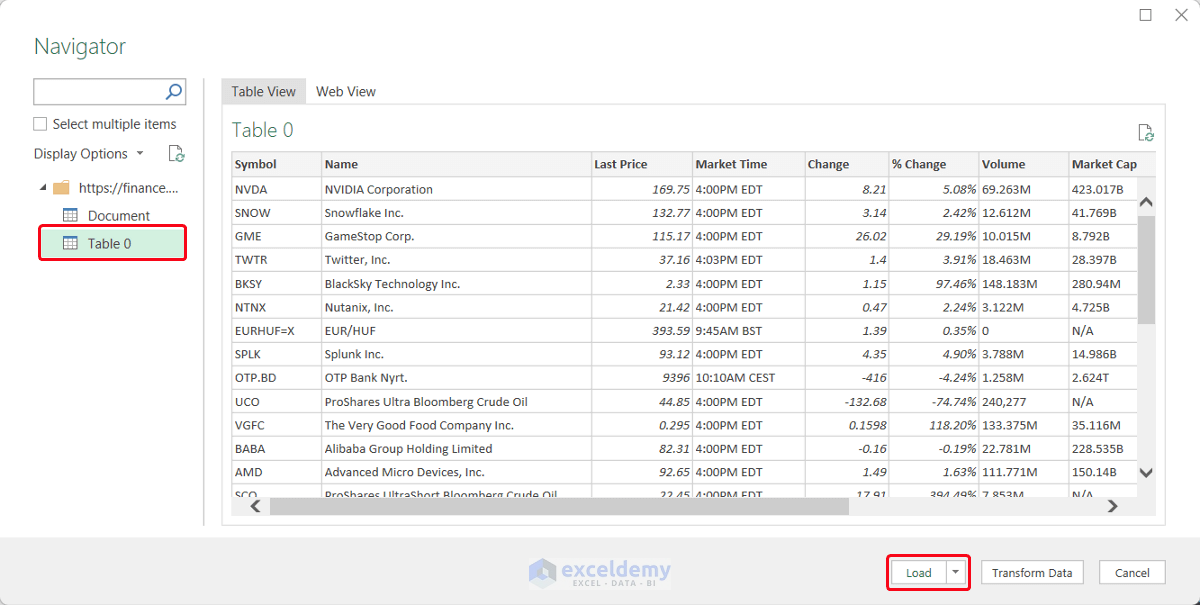Click the 9:45AM BST market time cell
The image size is (1200, 605).
[749, 331]
